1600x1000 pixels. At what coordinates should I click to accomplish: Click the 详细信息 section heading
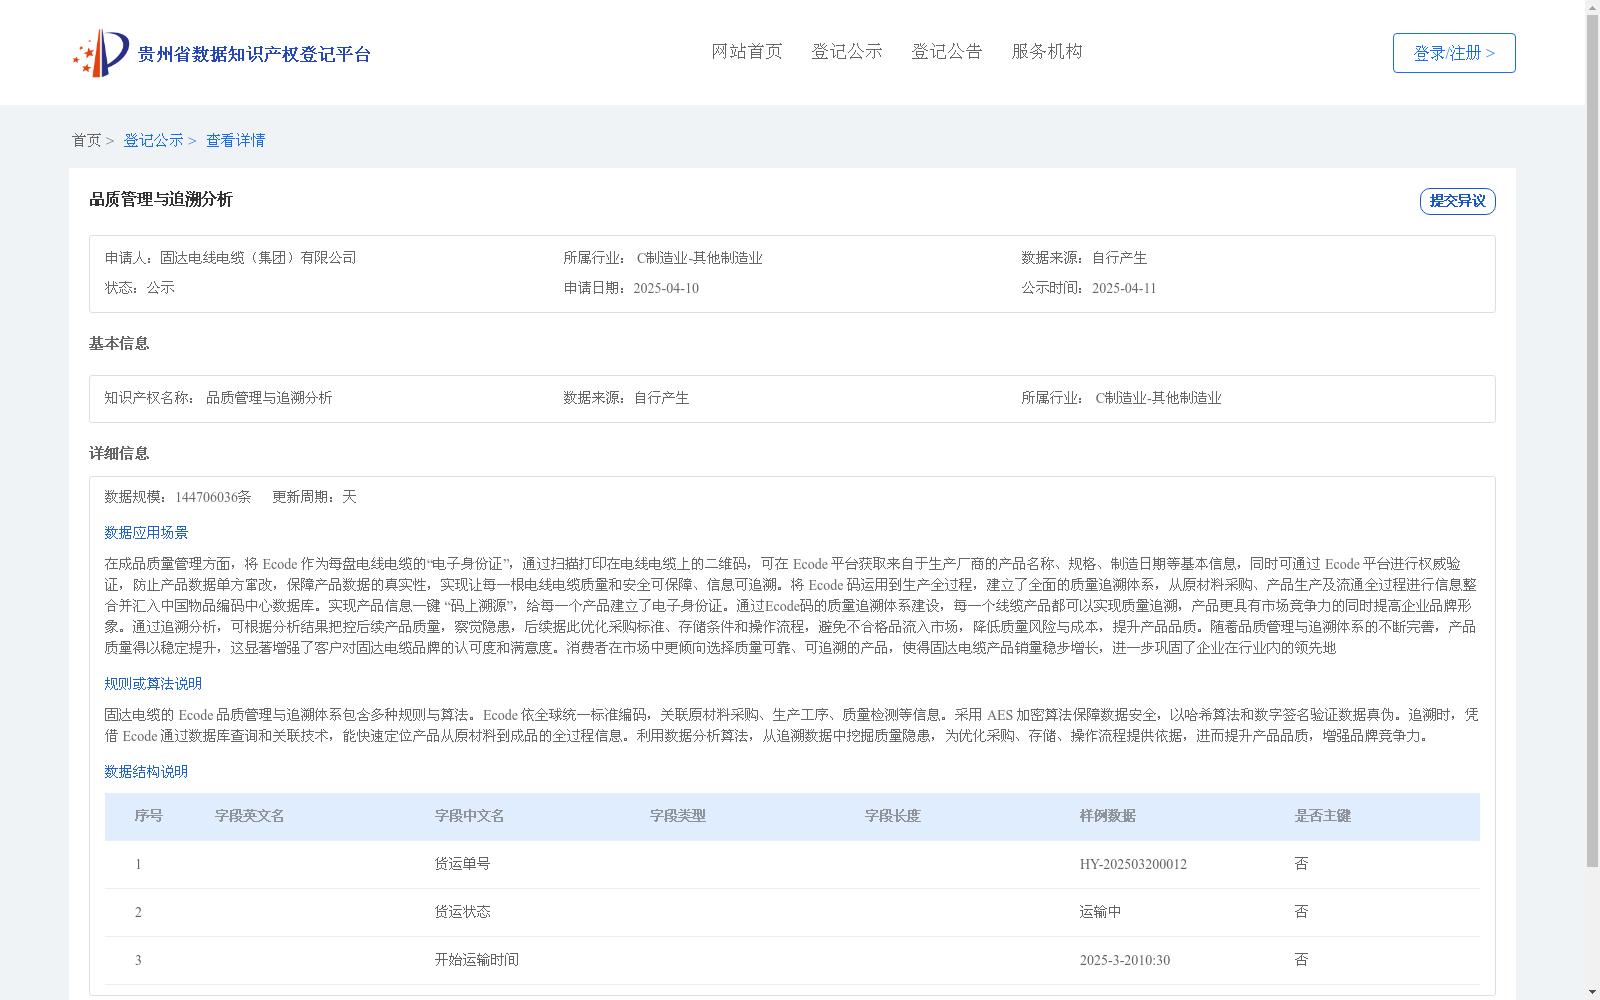pos(119,454)
